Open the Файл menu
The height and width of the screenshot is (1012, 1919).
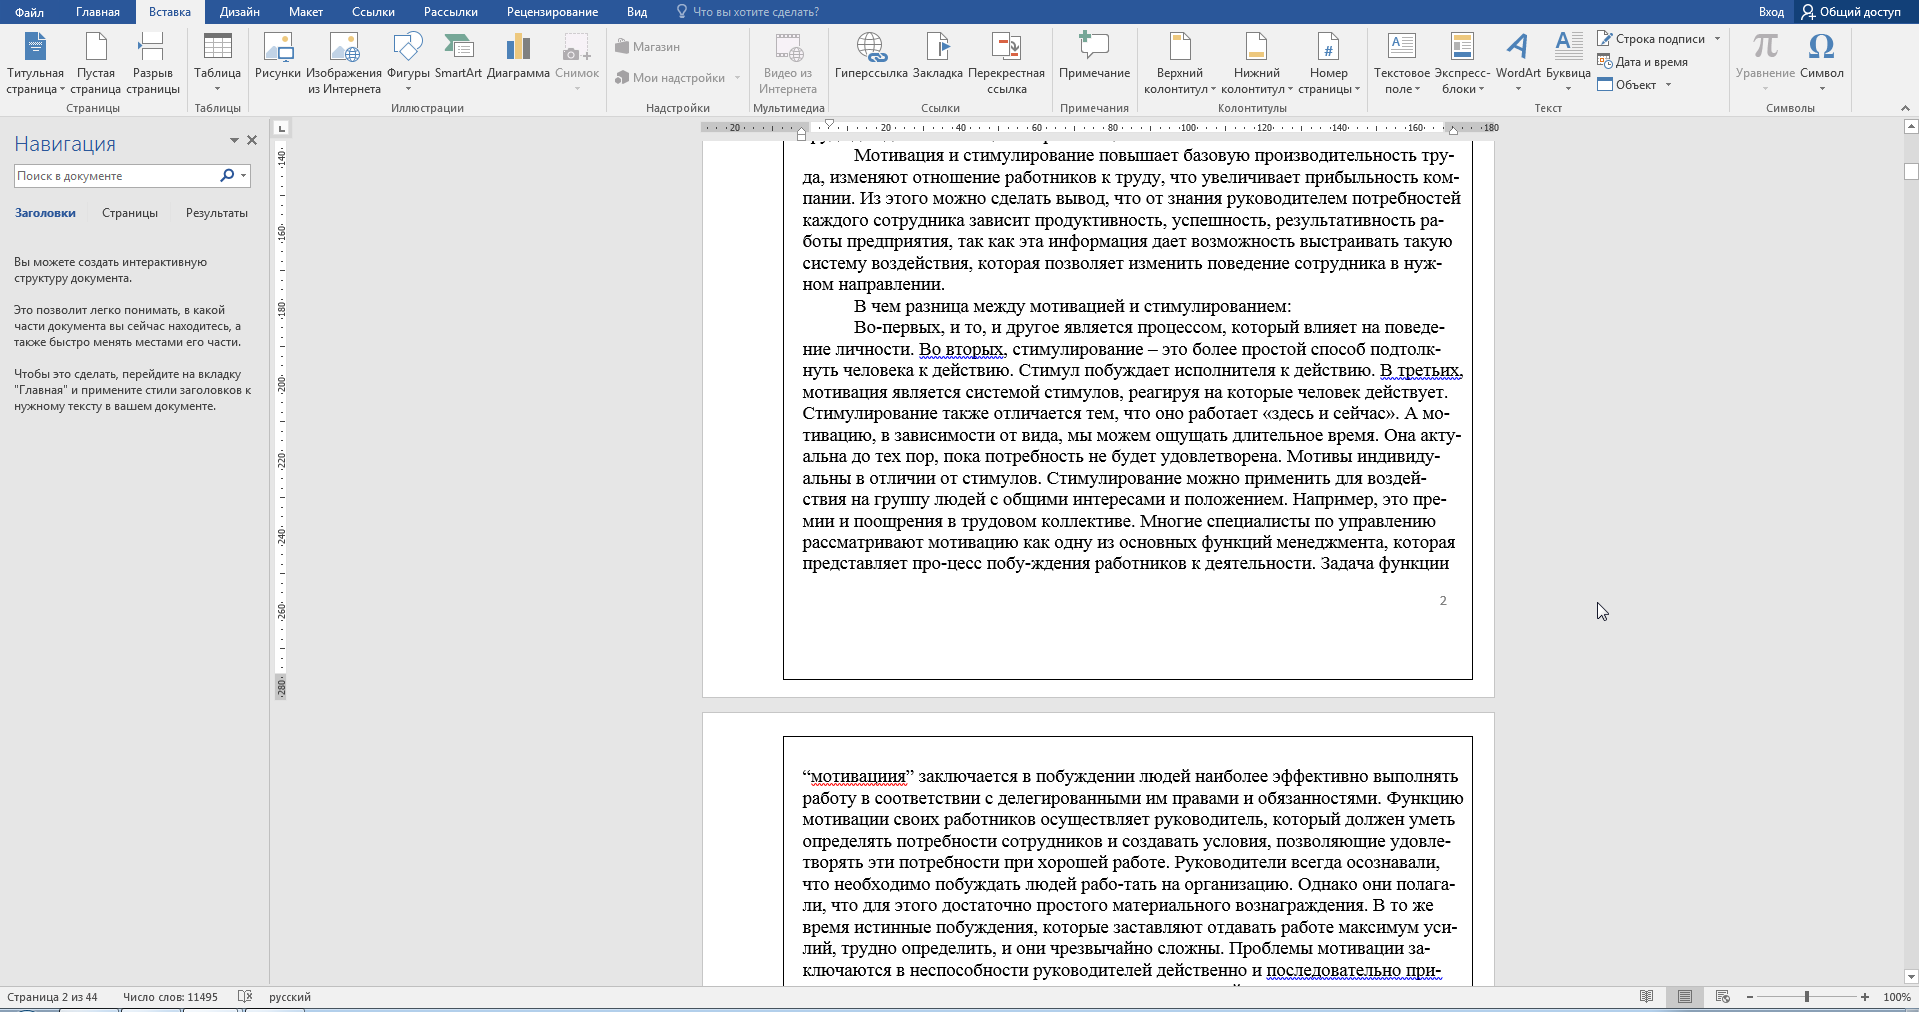coord(29,12)
